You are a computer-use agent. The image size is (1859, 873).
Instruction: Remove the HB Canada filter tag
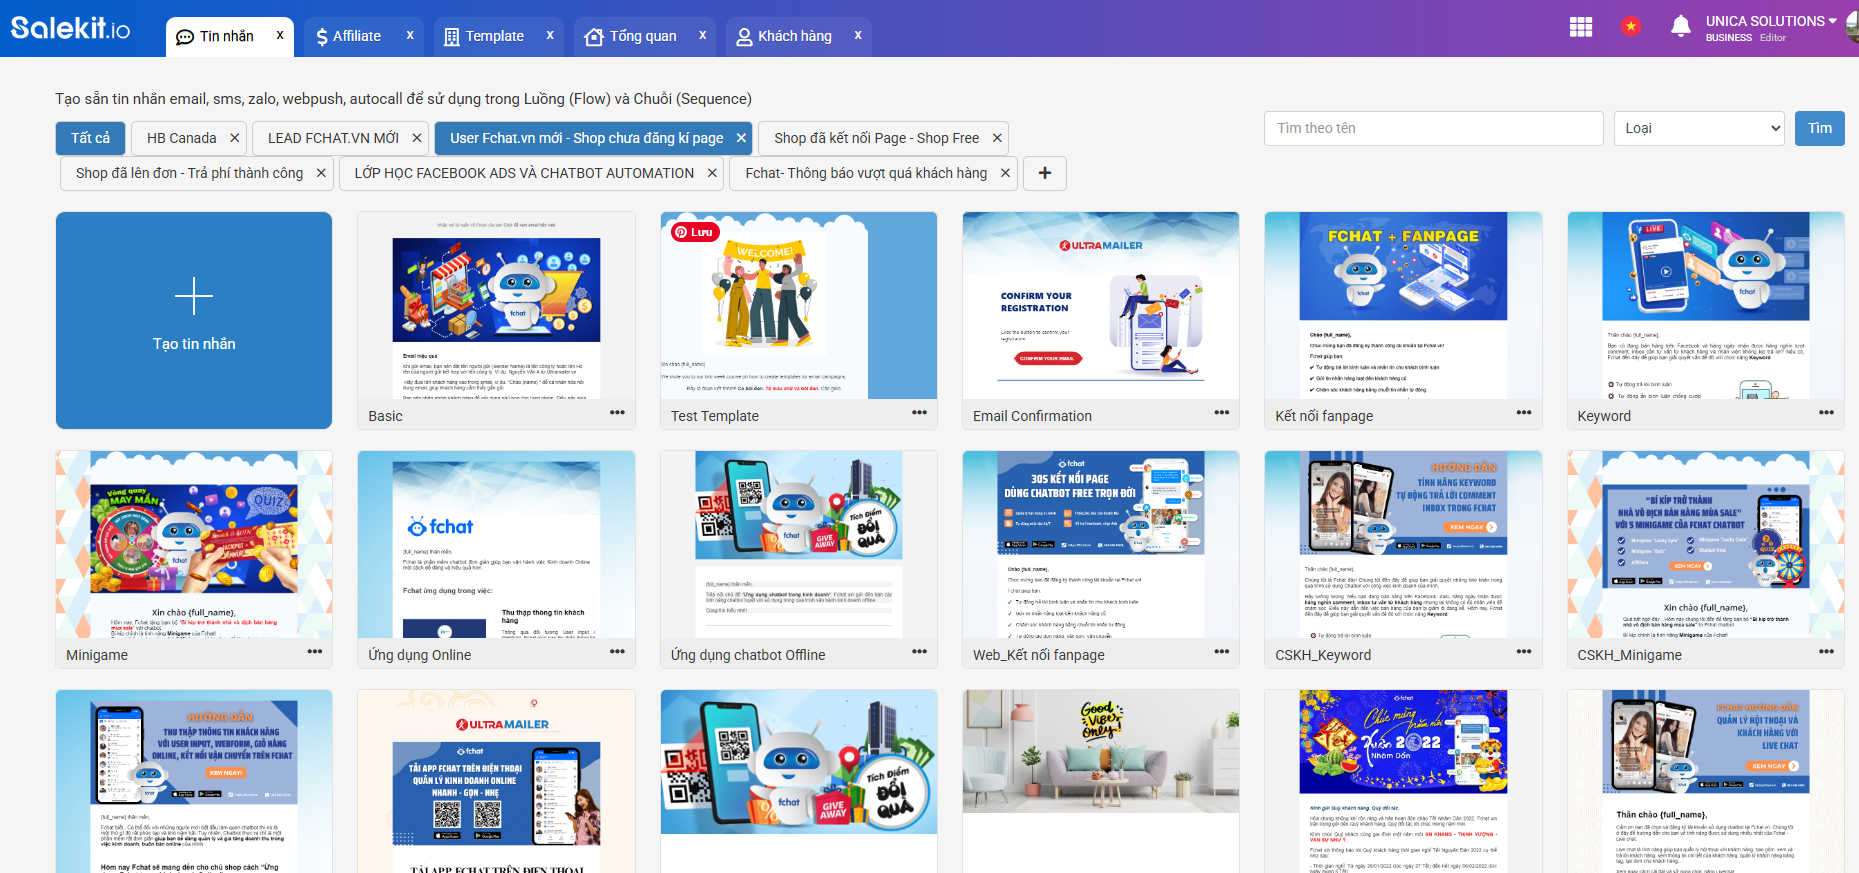coord(234,138)
